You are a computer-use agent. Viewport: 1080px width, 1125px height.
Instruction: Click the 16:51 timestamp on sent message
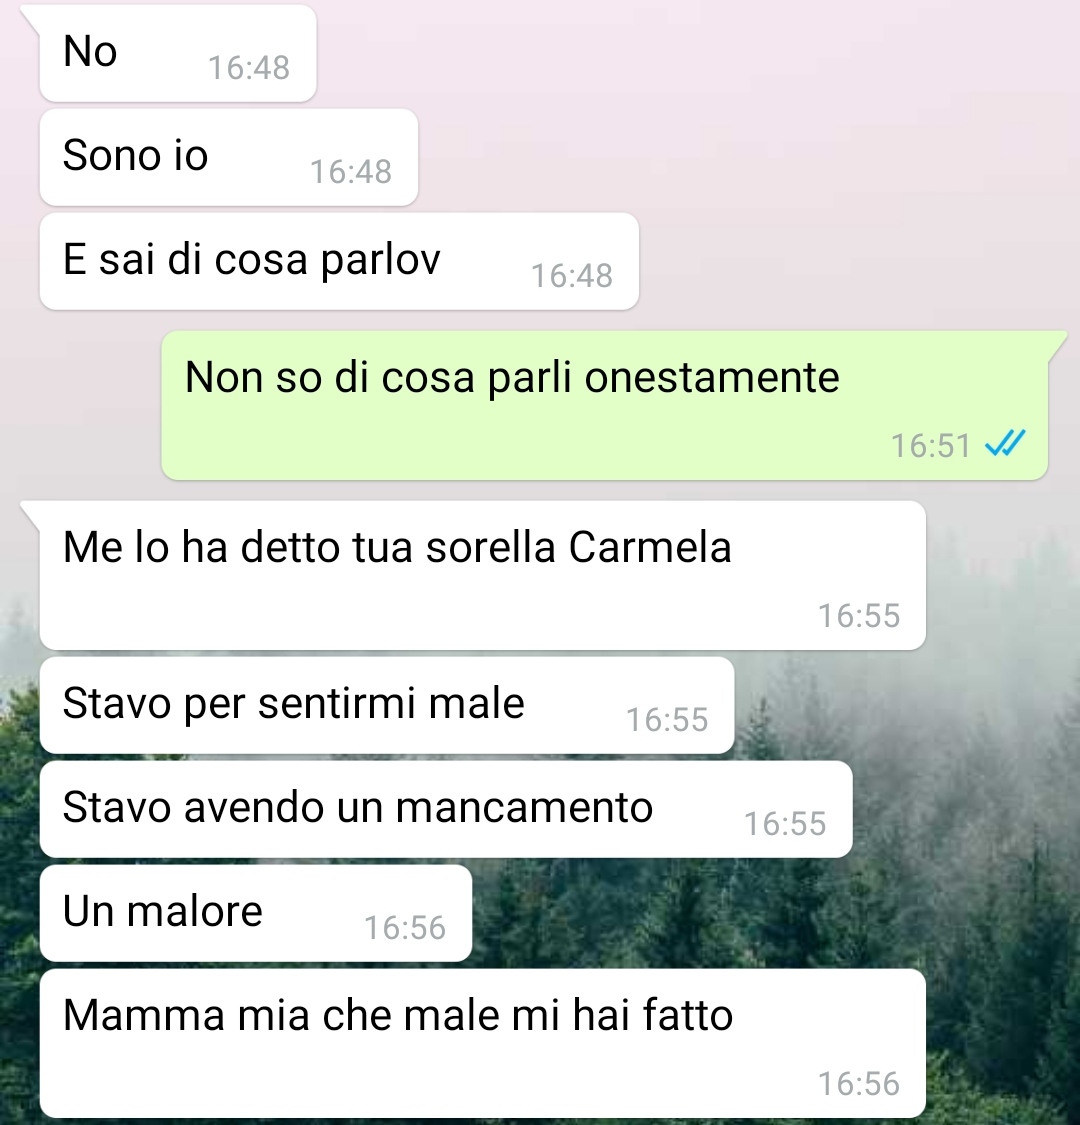[x=931, y=446]
